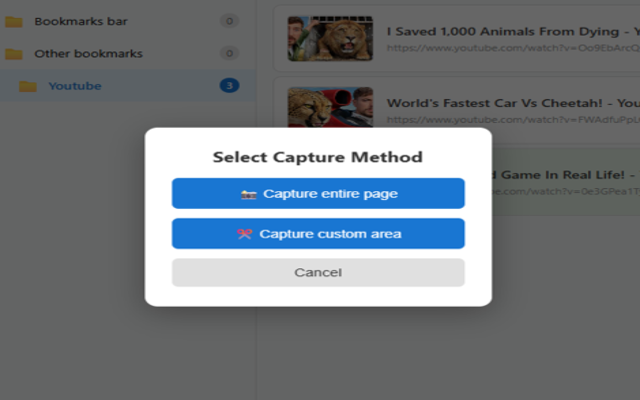Click the Bookmarks bar count badge

coord(229,21)
